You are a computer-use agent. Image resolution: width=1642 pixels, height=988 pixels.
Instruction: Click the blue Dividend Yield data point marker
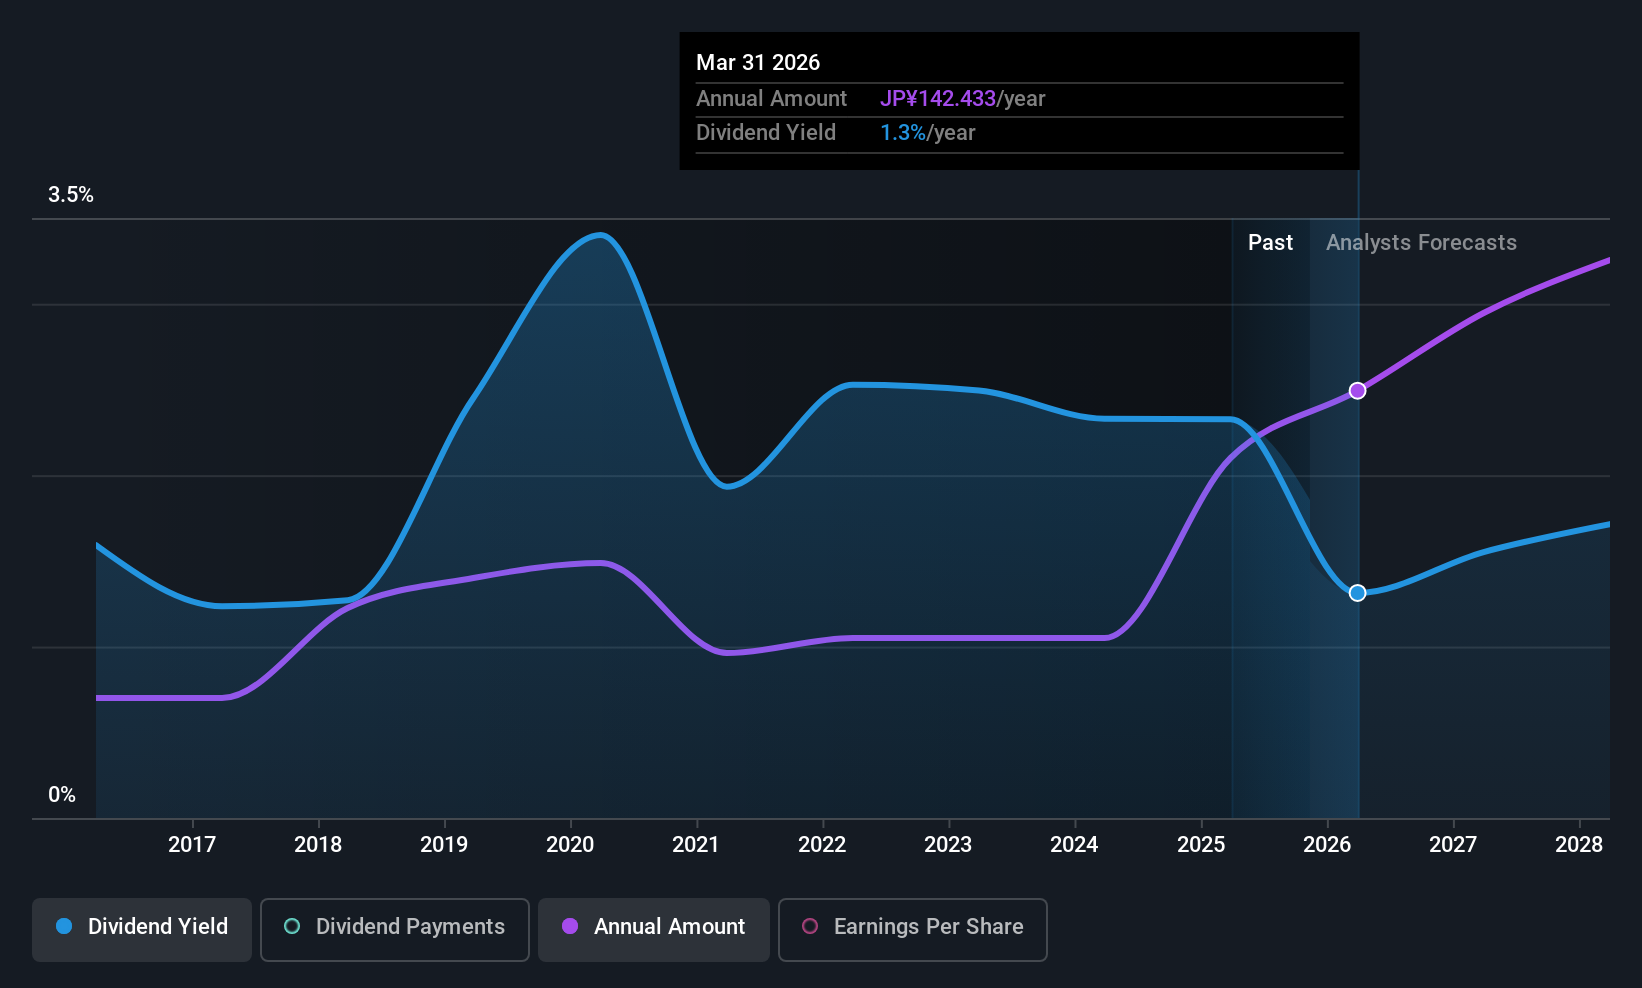1357,593
